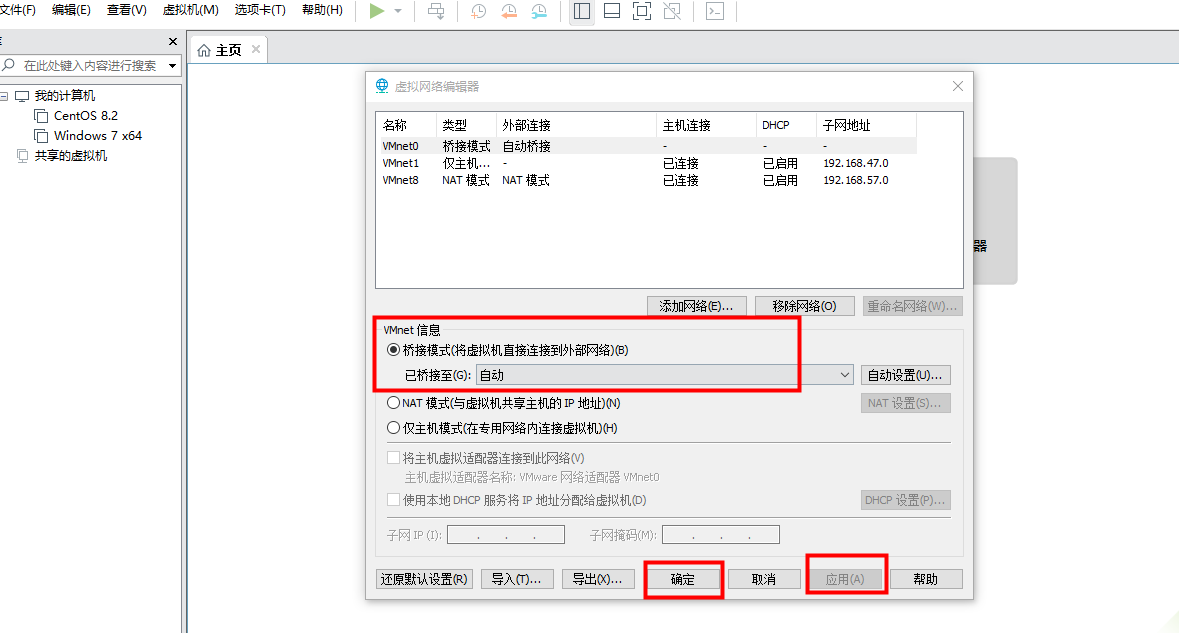Open the power options arrow beside play

[x=398, y=11]
